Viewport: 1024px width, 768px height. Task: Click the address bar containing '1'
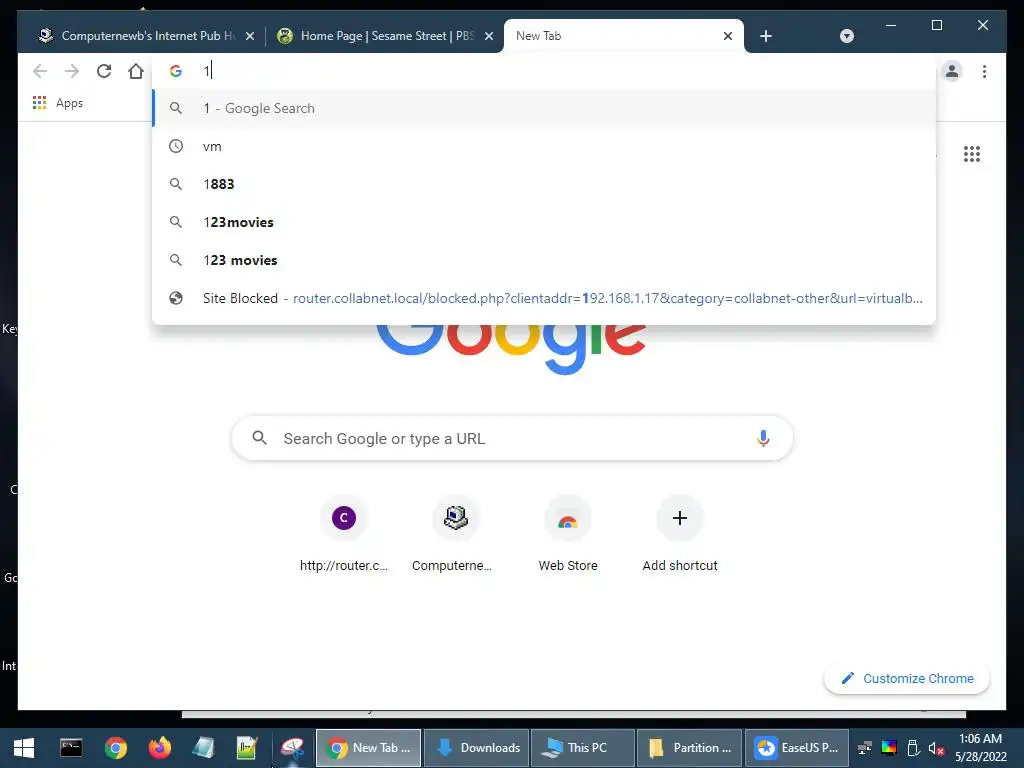544,71
